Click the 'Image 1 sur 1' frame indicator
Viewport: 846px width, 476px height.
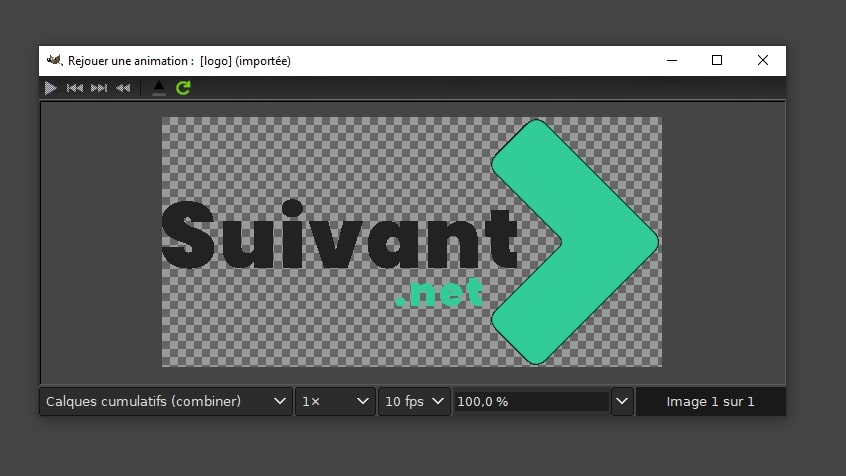point(710,402)
